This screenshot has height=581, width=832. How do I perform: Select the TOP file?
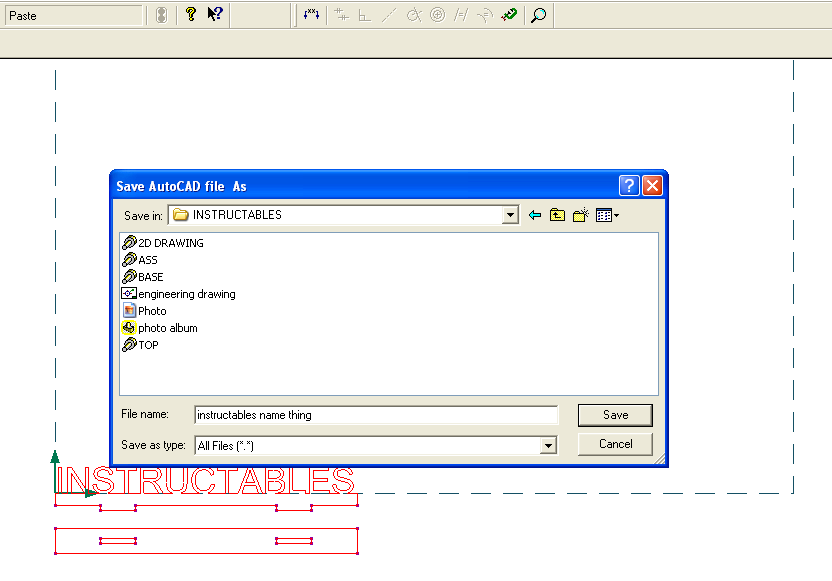point(141,345)
